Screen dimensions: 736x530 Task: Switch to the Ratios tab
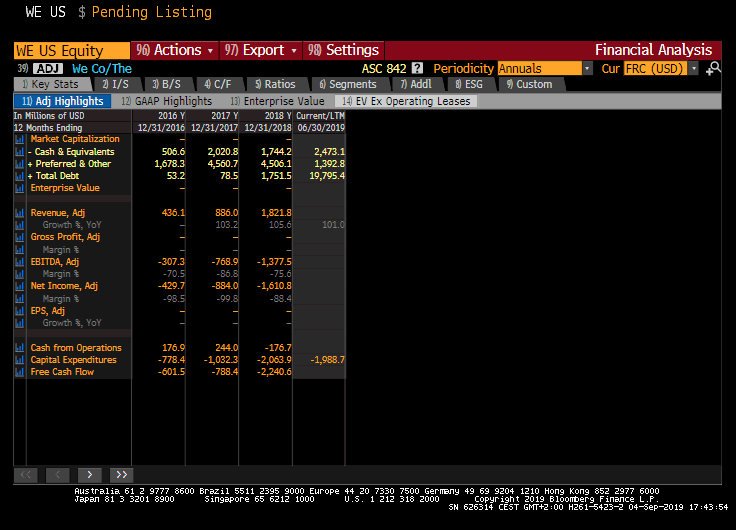point(275,84)
